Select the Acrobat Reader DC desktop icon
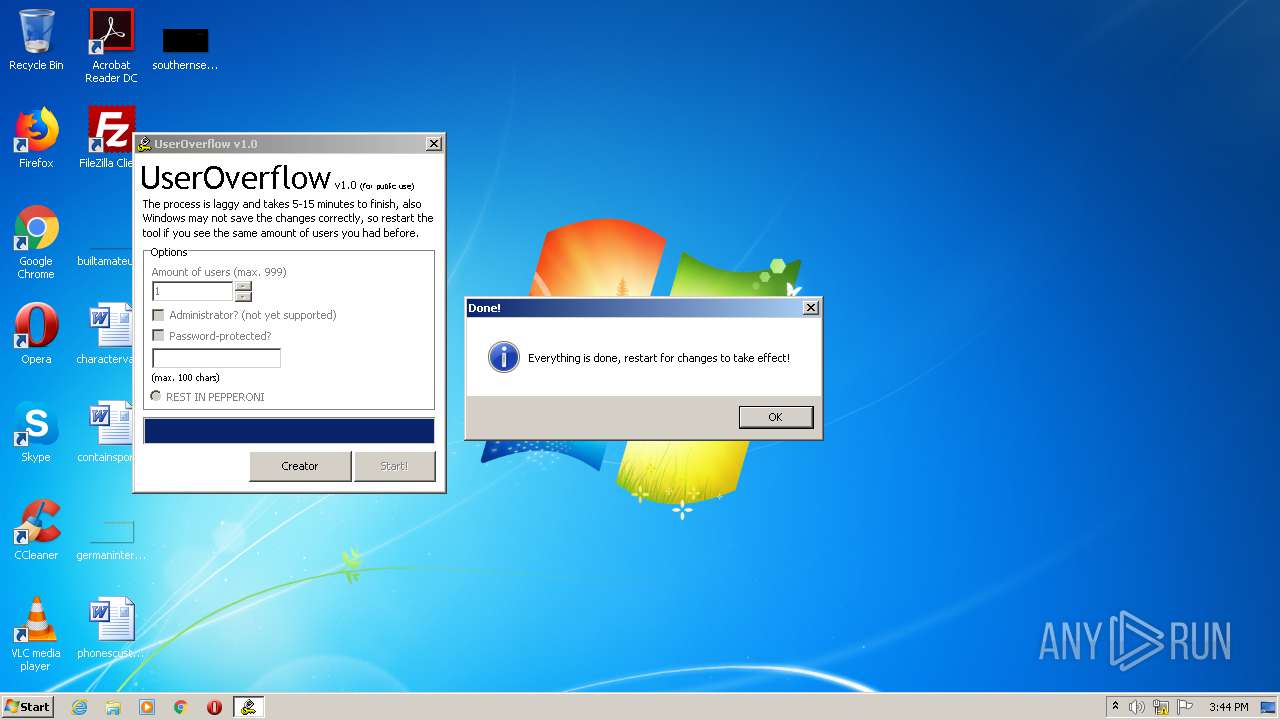This screenshot has height=720, width=1280. tap(111, 46)
